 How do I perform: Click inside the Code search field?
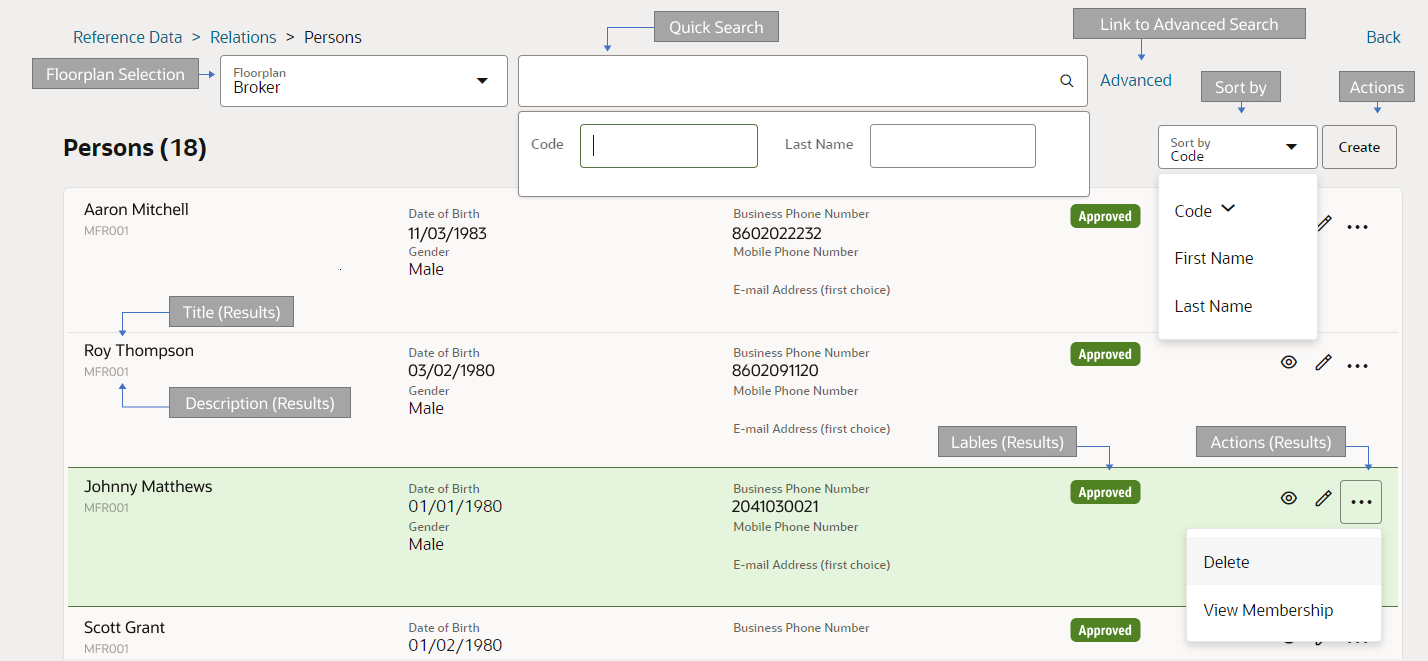[x=668, y=146]
